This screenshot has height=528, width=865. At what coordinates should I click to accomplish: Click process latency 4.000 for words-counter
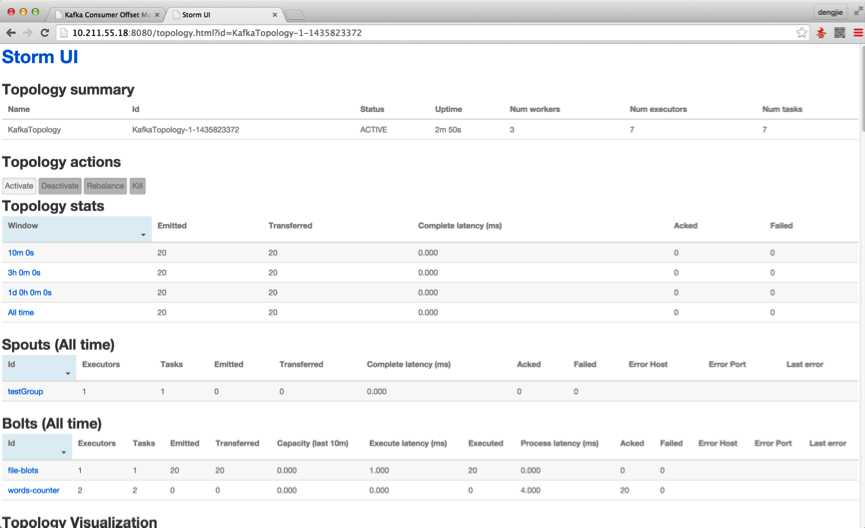tap(531, 490)
